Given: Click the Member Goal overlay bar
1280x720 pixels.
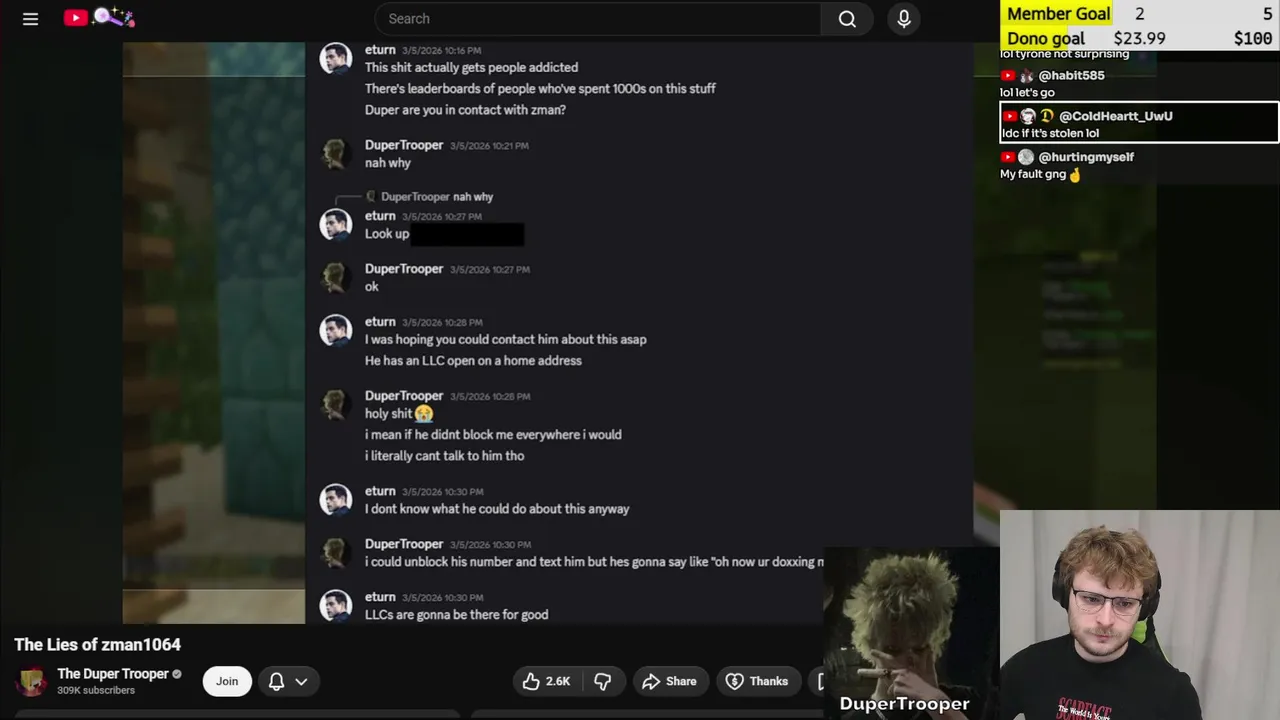Looking at the screenshot, I should 1139,13.
